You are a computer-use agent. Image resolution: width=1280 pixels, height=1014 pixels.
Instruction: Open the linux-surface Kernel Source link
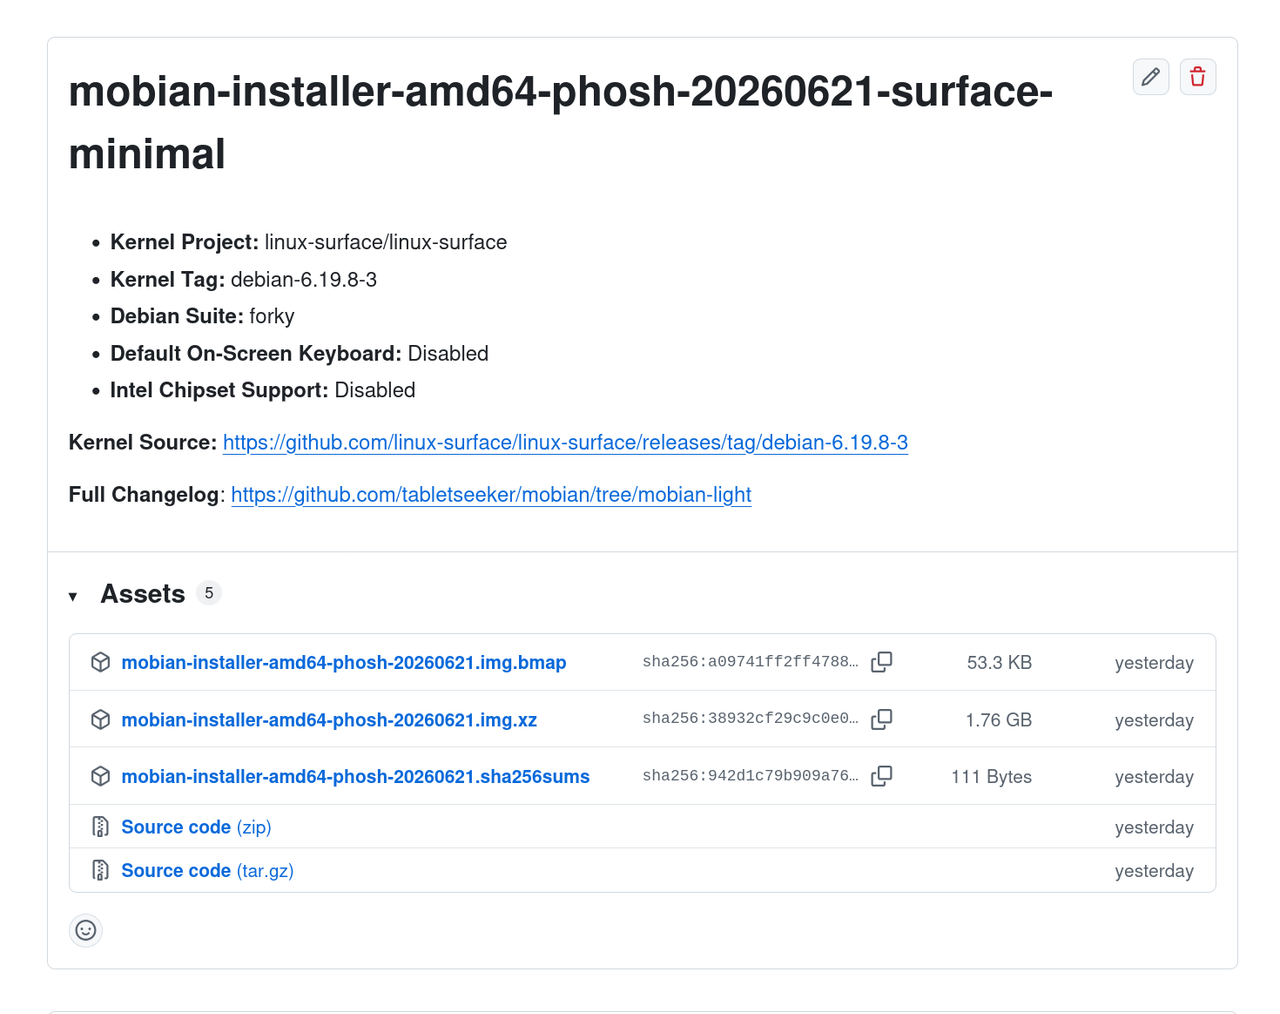pos(565,442)
